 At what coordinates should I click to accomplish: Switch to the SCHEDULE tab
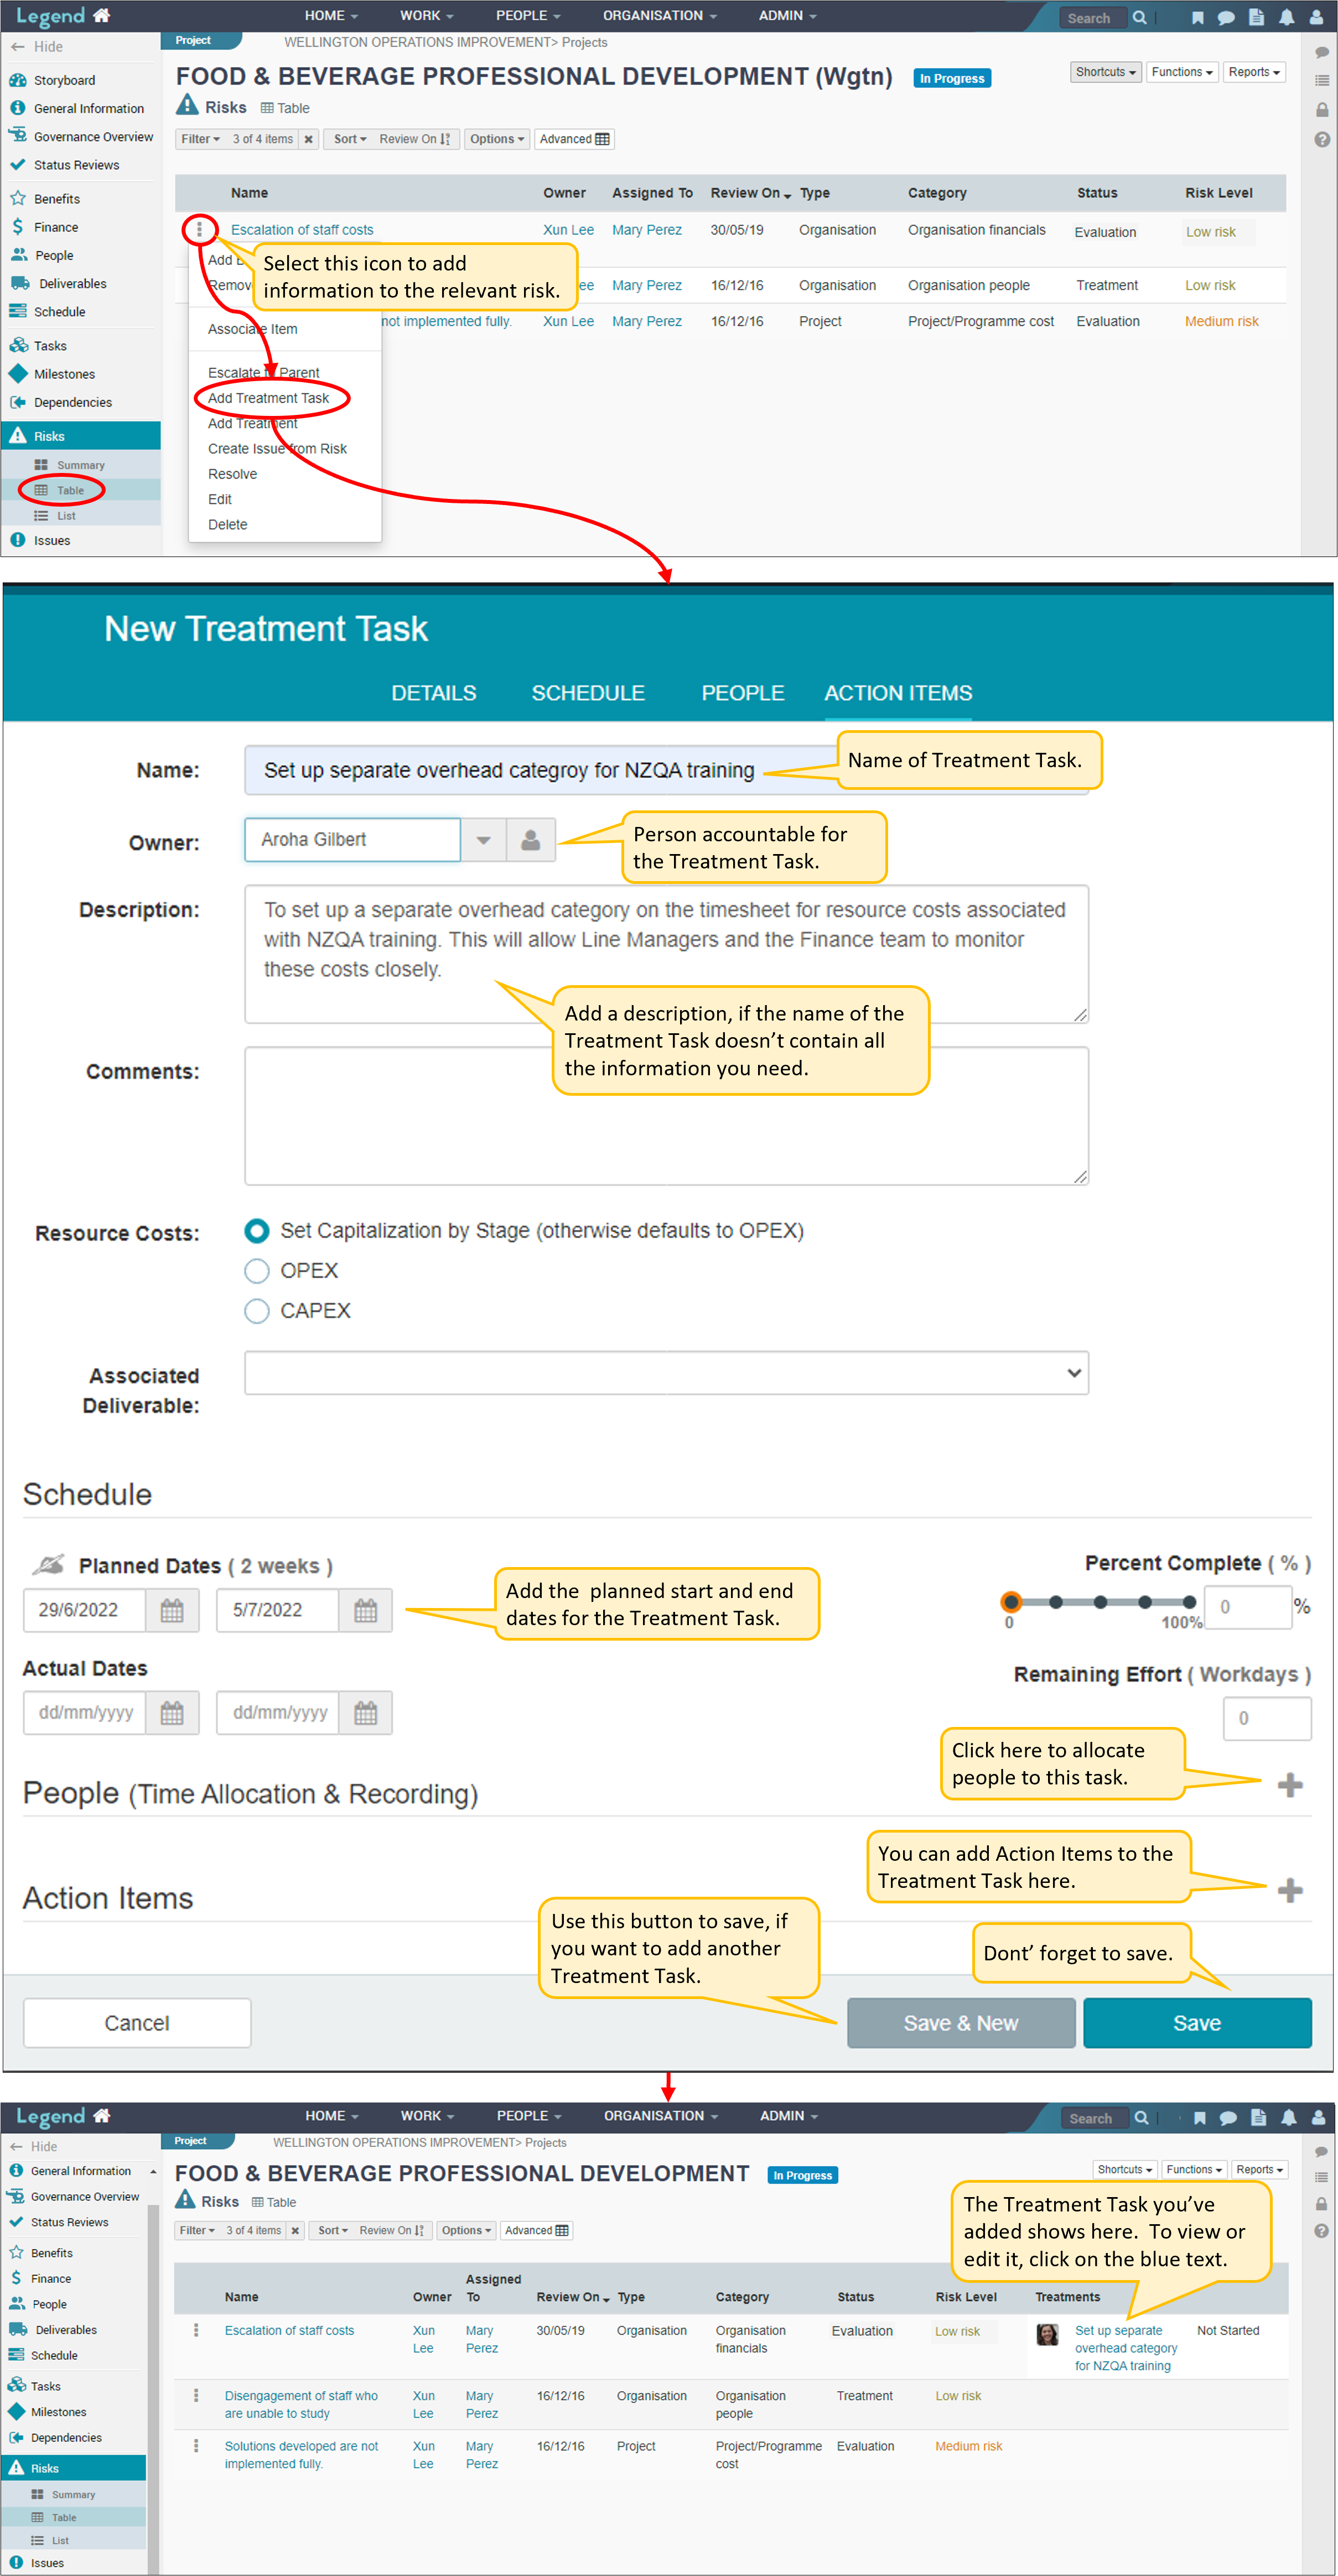(x=588, y=693)
